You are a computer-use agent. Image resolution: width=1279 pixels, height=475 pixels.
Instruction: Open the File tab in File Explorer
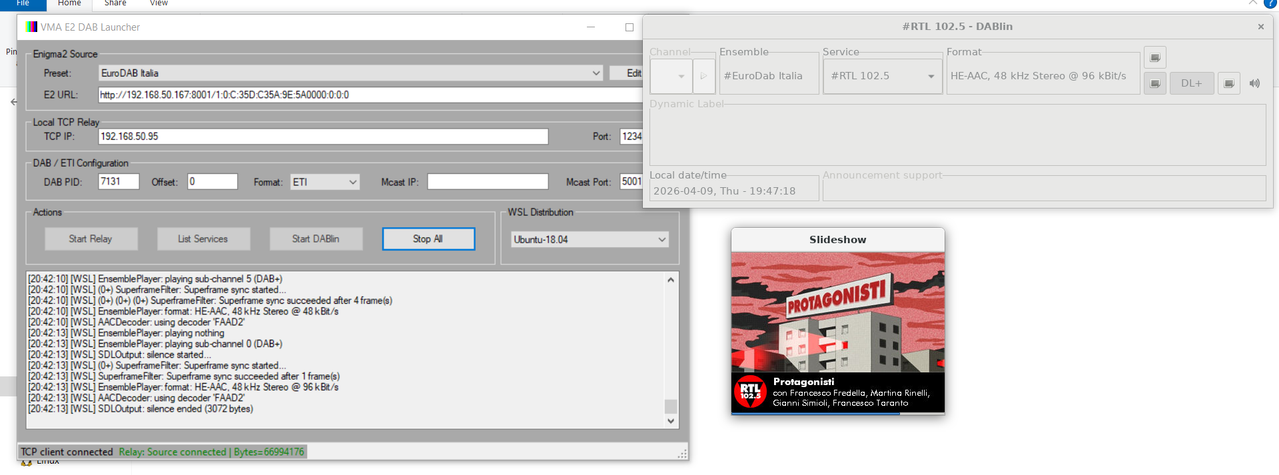(x=23, y=4)
